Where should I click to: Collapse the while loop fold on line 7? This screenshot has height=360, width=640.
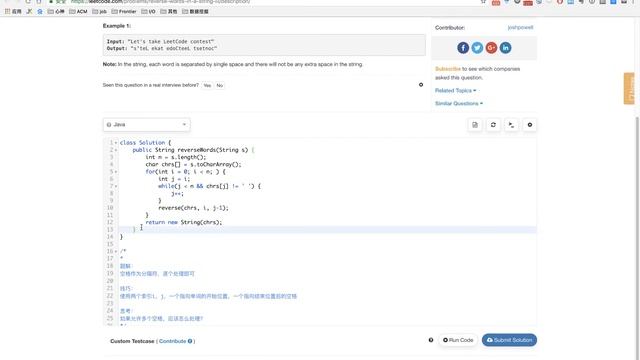(x=116, y=186)
